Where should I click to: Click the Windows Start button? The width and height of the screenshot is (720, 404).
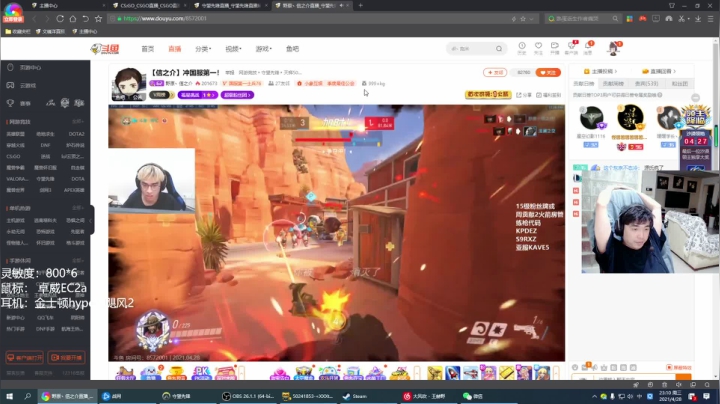coord(9,396)
